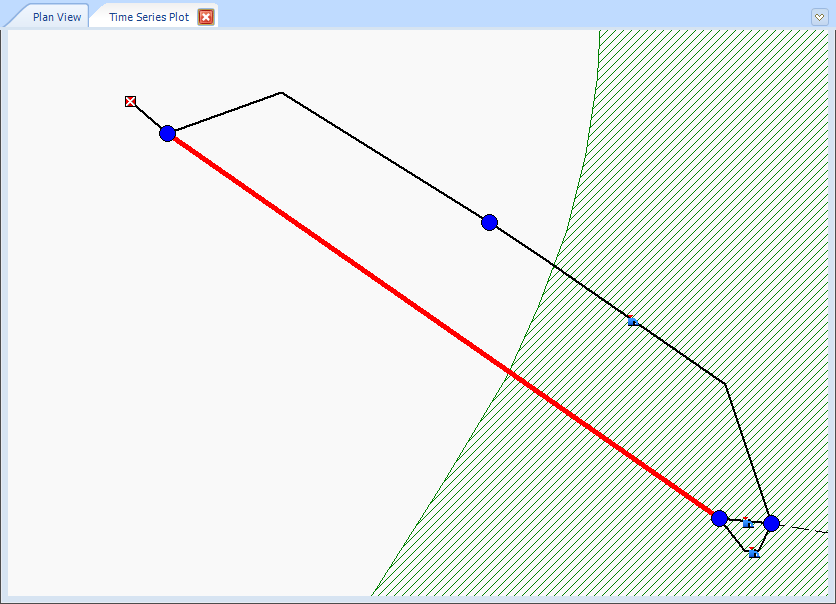Click the small blue node between the two bottom junctions
The width and height of the screenshot is (836, 604).
point(746,522)
